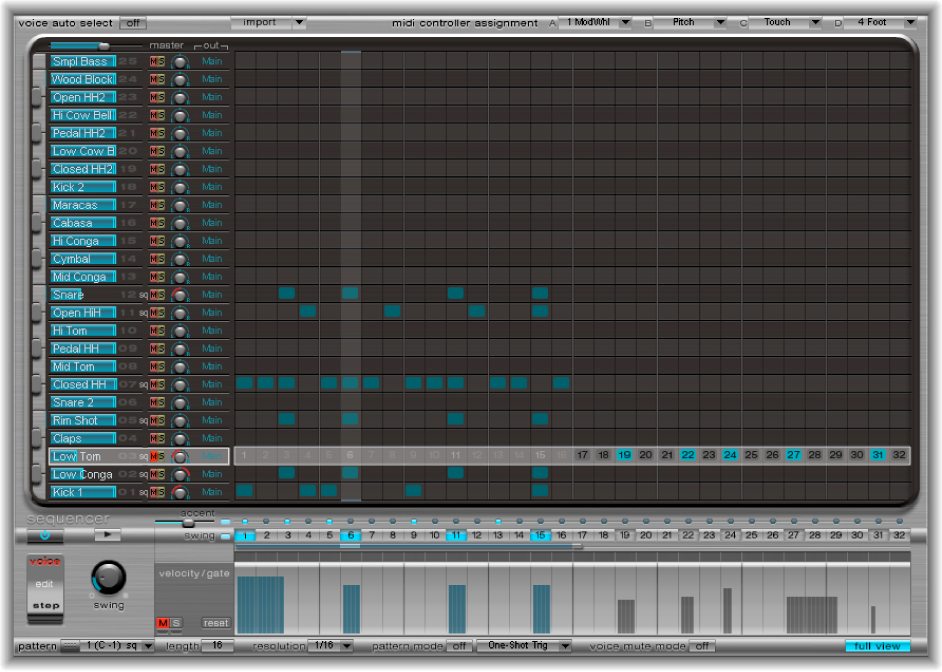
Task: Solo the Closed HH voice
Action: tap(159, 384)
